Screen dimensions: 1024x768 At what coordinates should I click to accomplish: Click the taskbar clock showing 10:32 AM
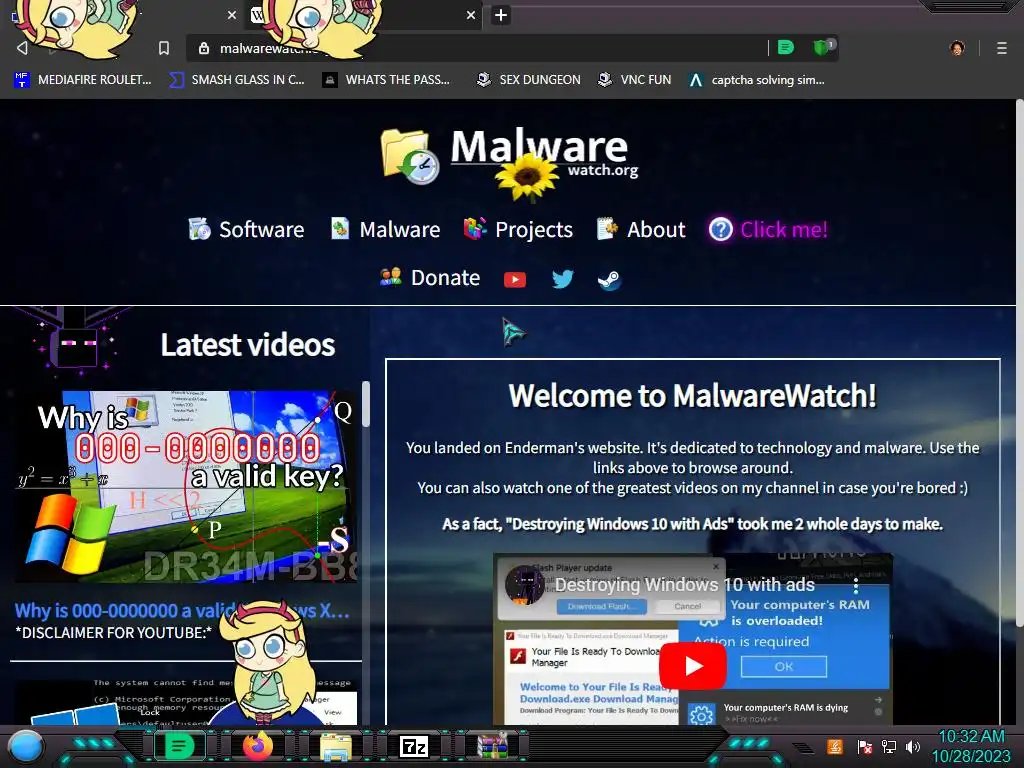[x=971, y=746]
